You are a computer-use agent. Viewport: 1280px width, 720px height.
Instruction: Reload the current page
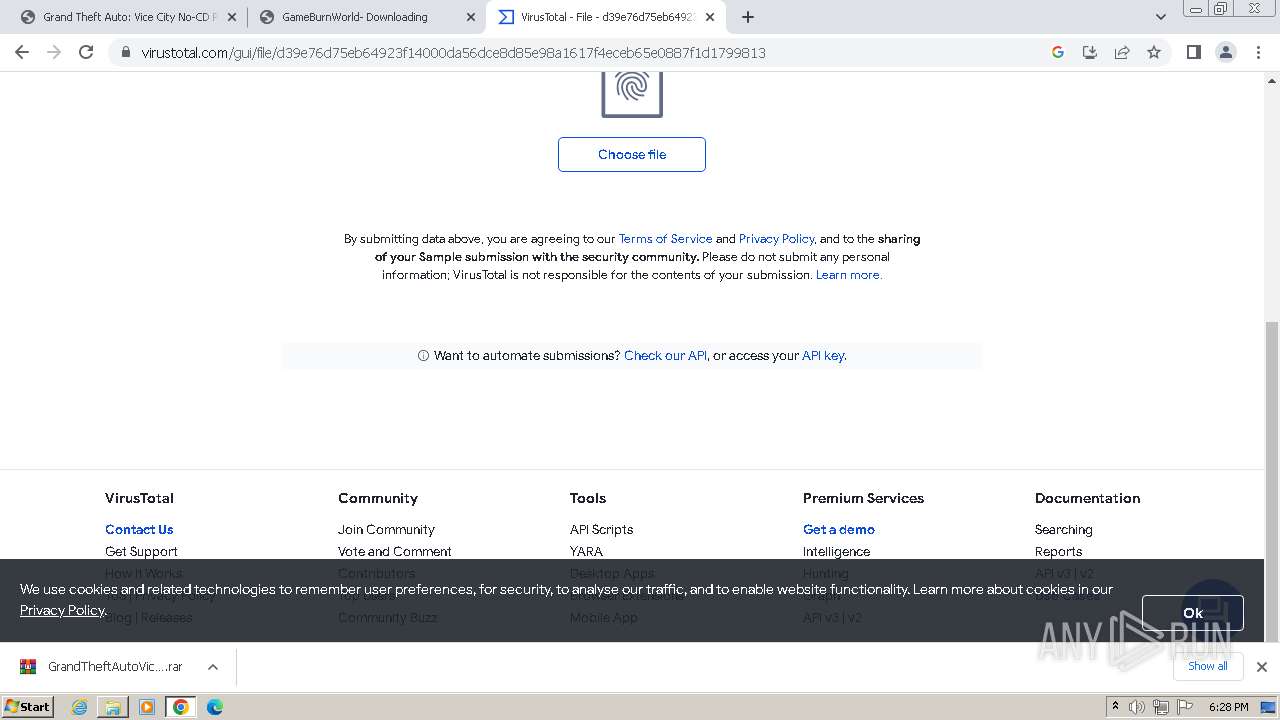[86, 52]
